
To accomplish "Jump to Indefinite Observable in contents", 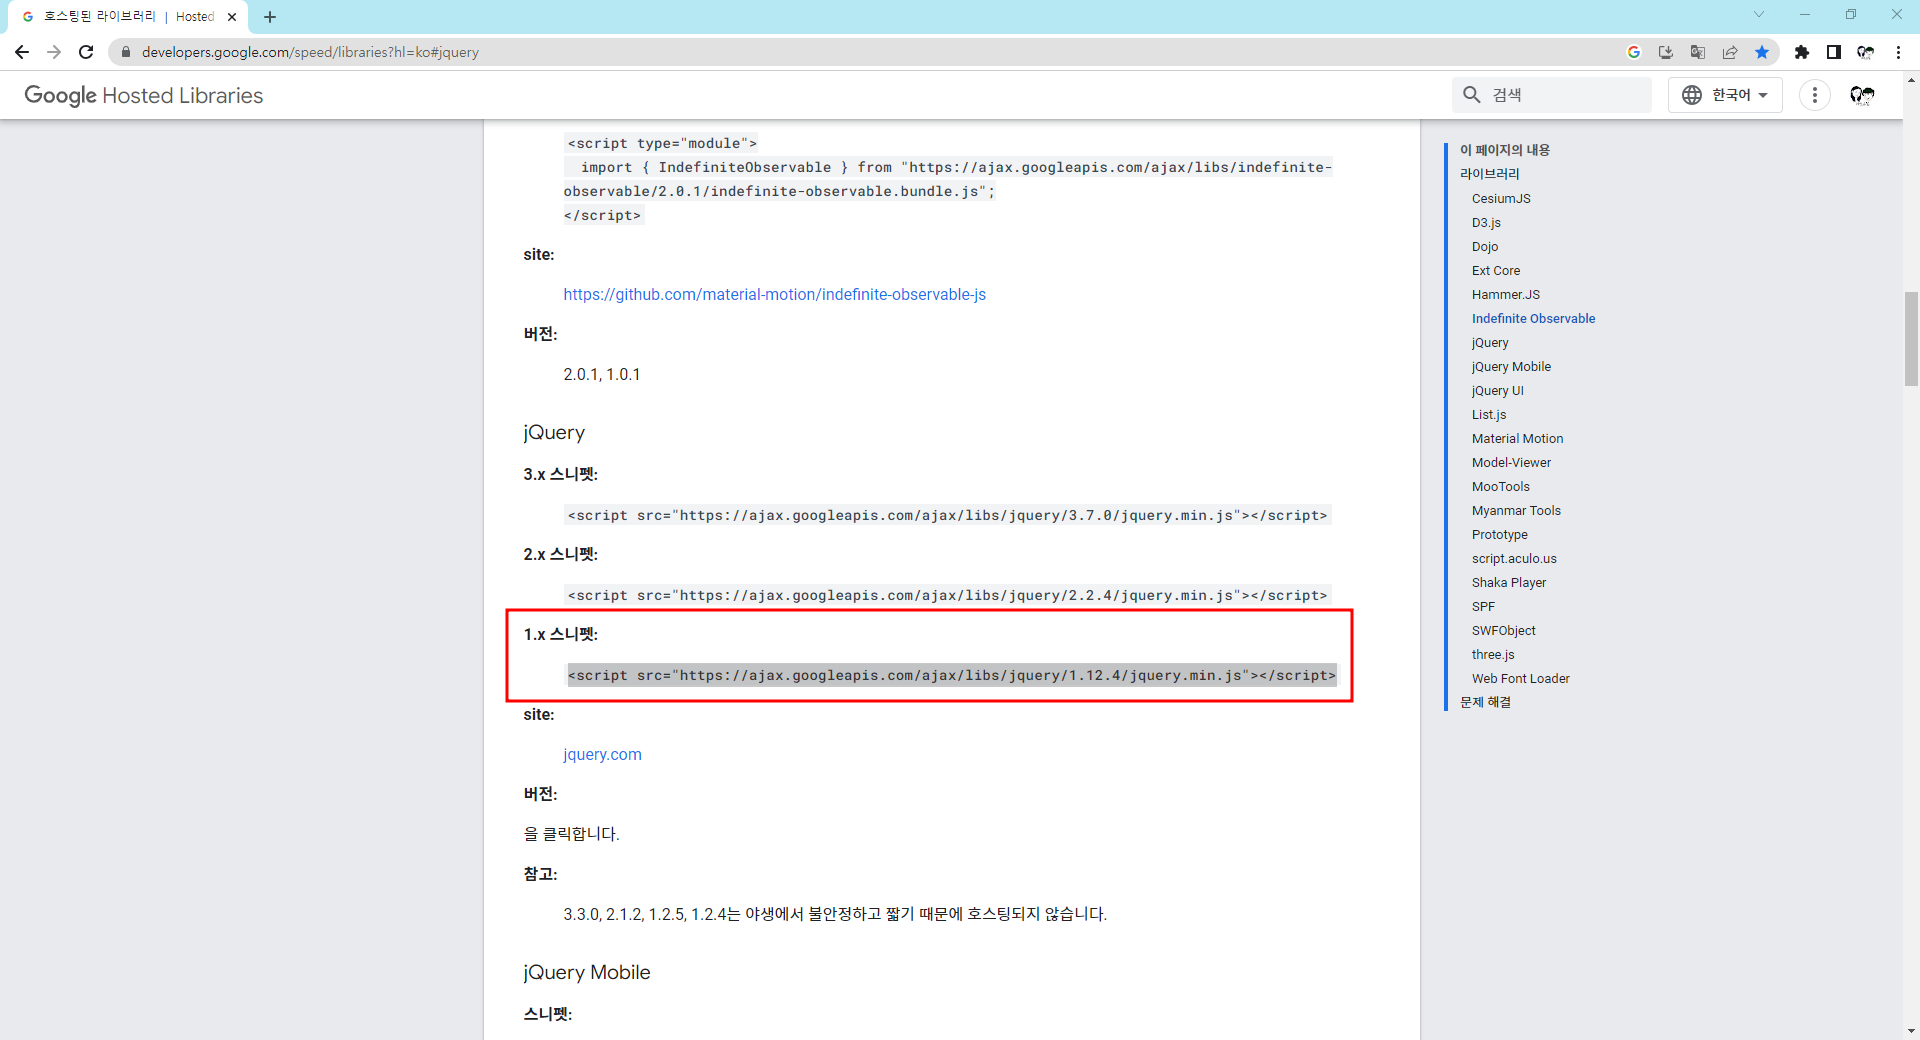I will coord(1533,318).
